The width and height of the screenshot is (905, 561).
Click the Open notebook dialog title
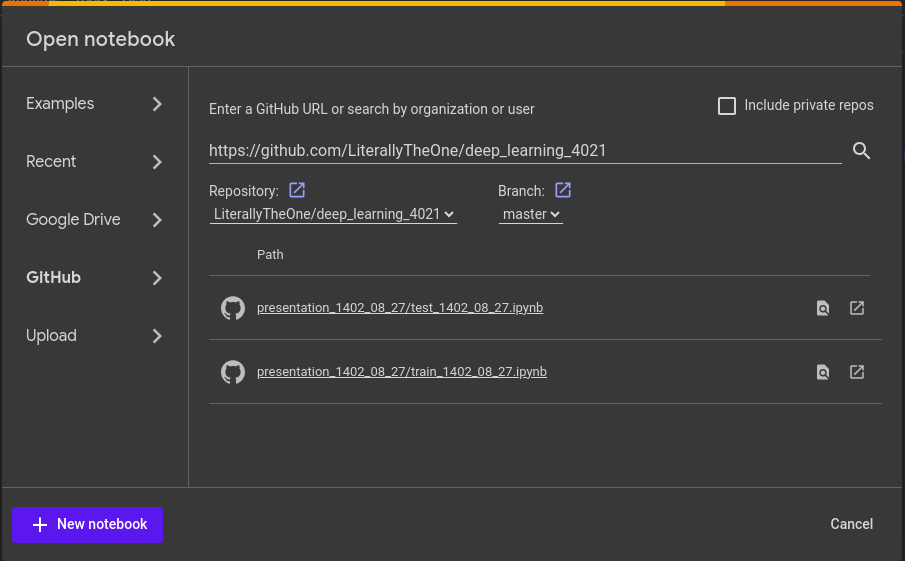point(100,39)
